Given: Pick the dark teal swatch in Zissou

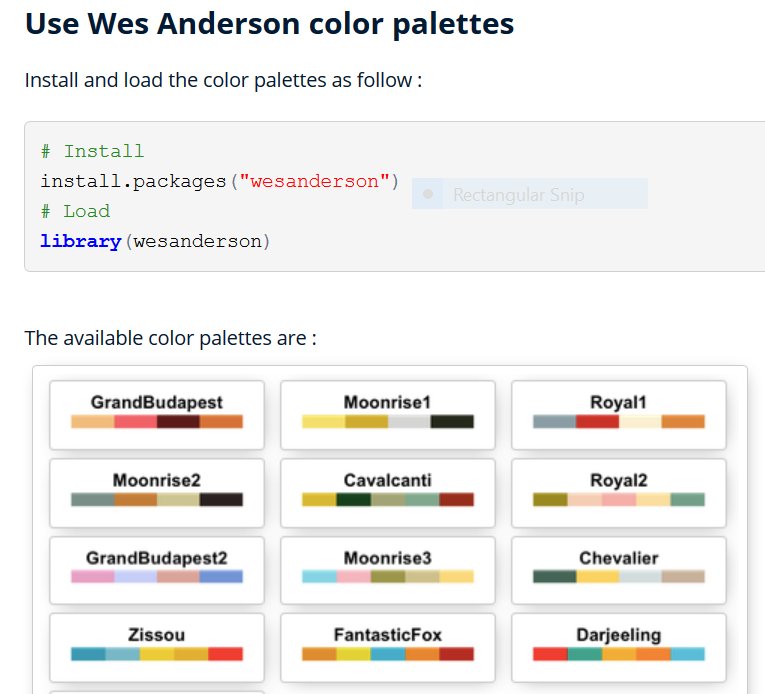Looking at the screenshot, I should [88, 654].
